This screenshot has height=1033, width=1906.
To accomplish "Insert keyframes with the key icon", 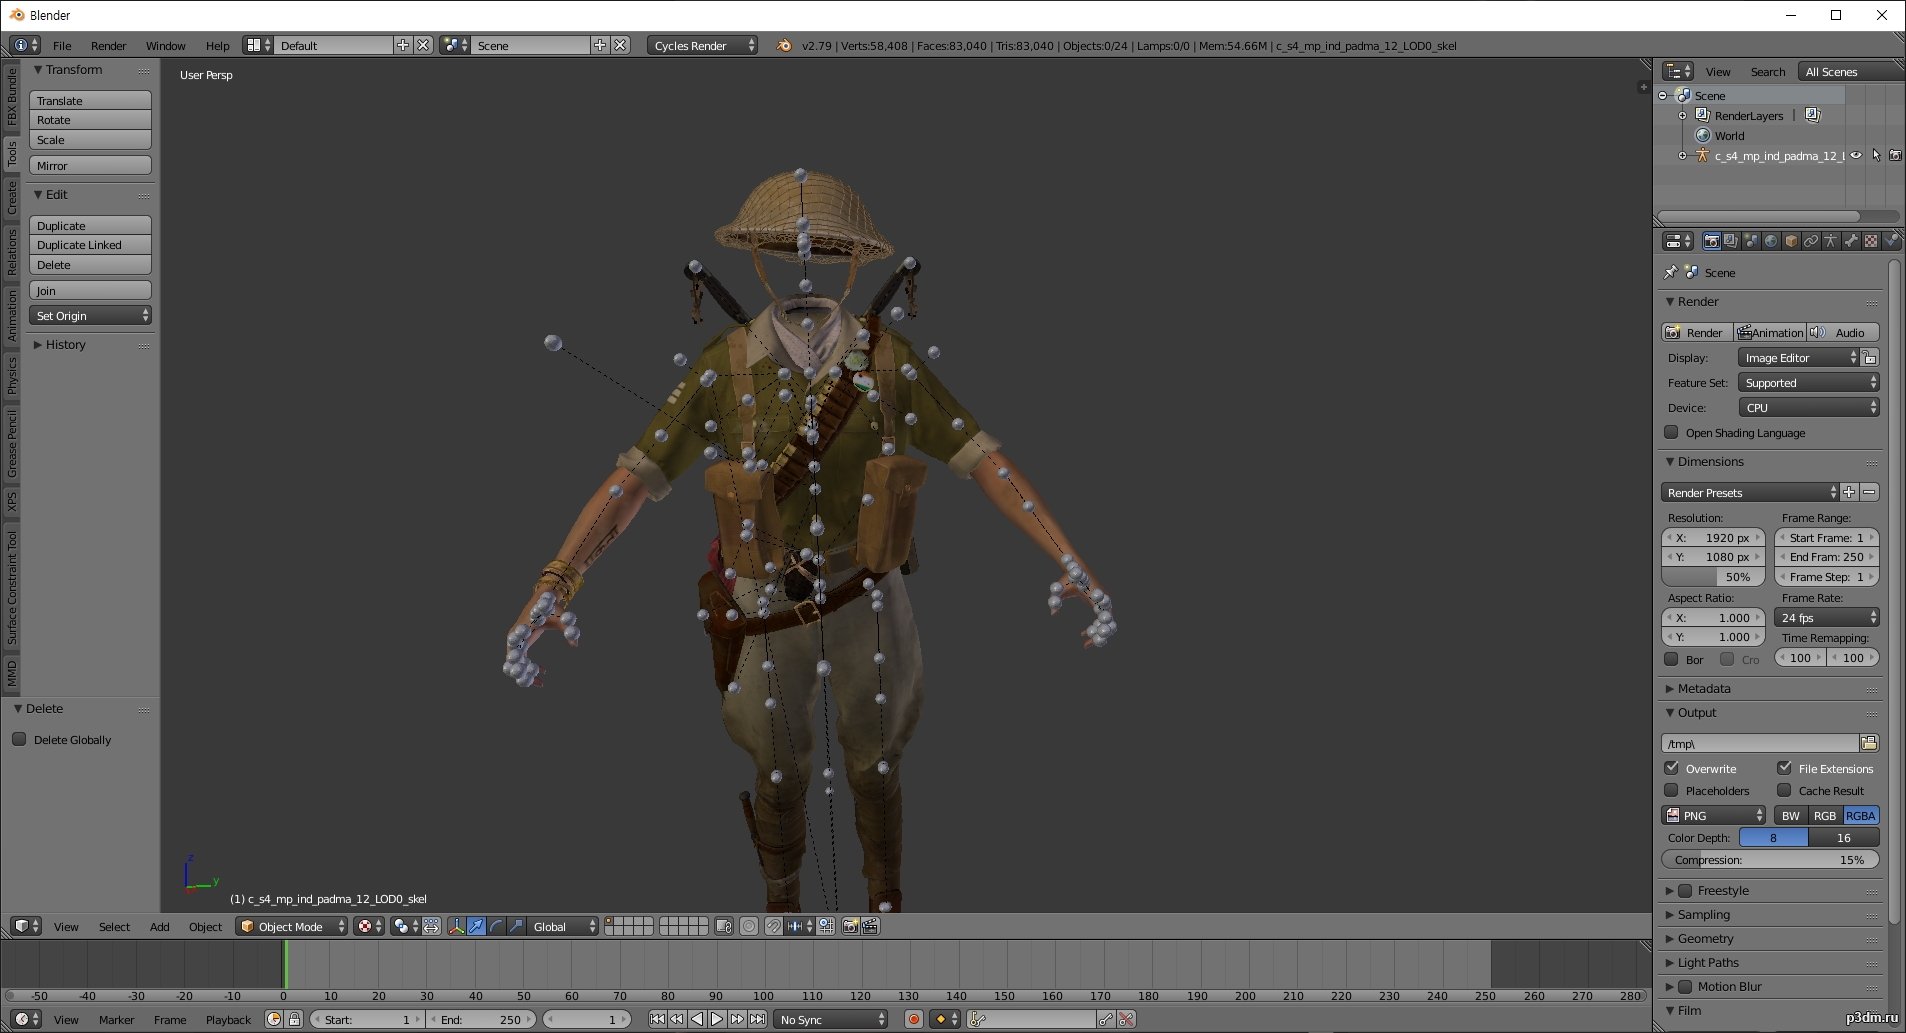I will [x=1106, y=1019].
